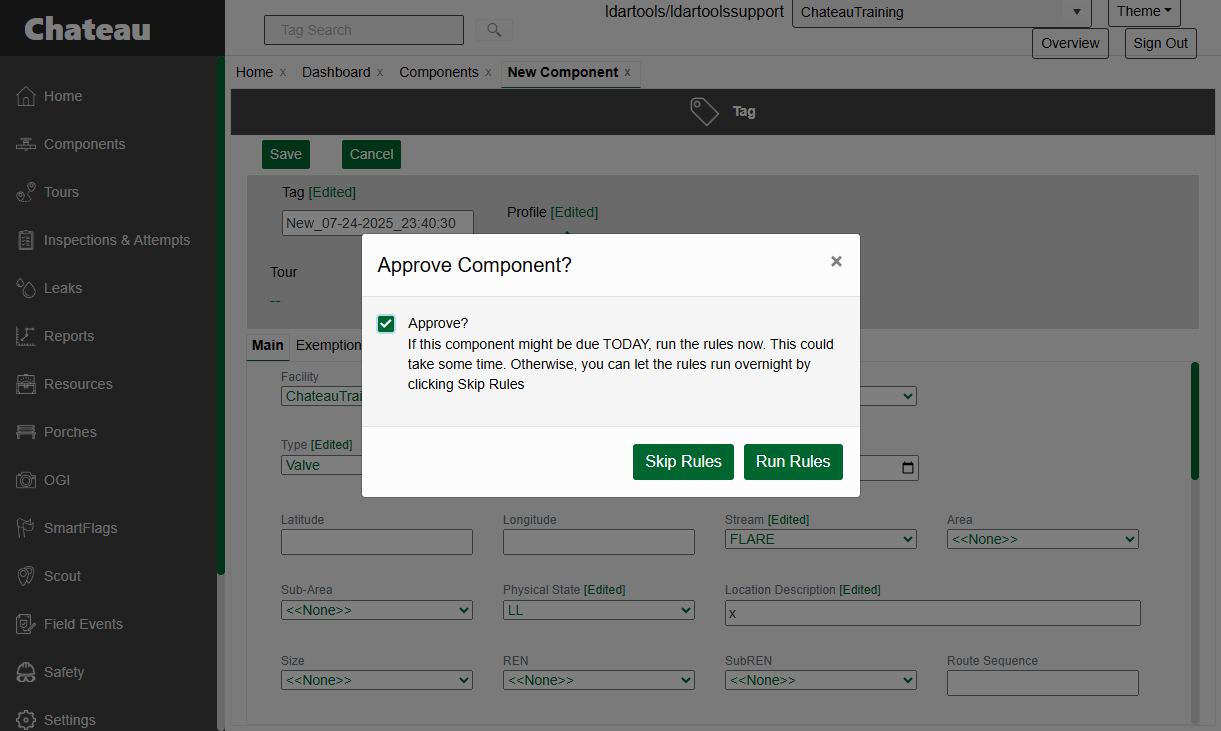Viewport: 1221px width, 731px height.
Task: Open the Size dropdown
Action: coord(377,680)
